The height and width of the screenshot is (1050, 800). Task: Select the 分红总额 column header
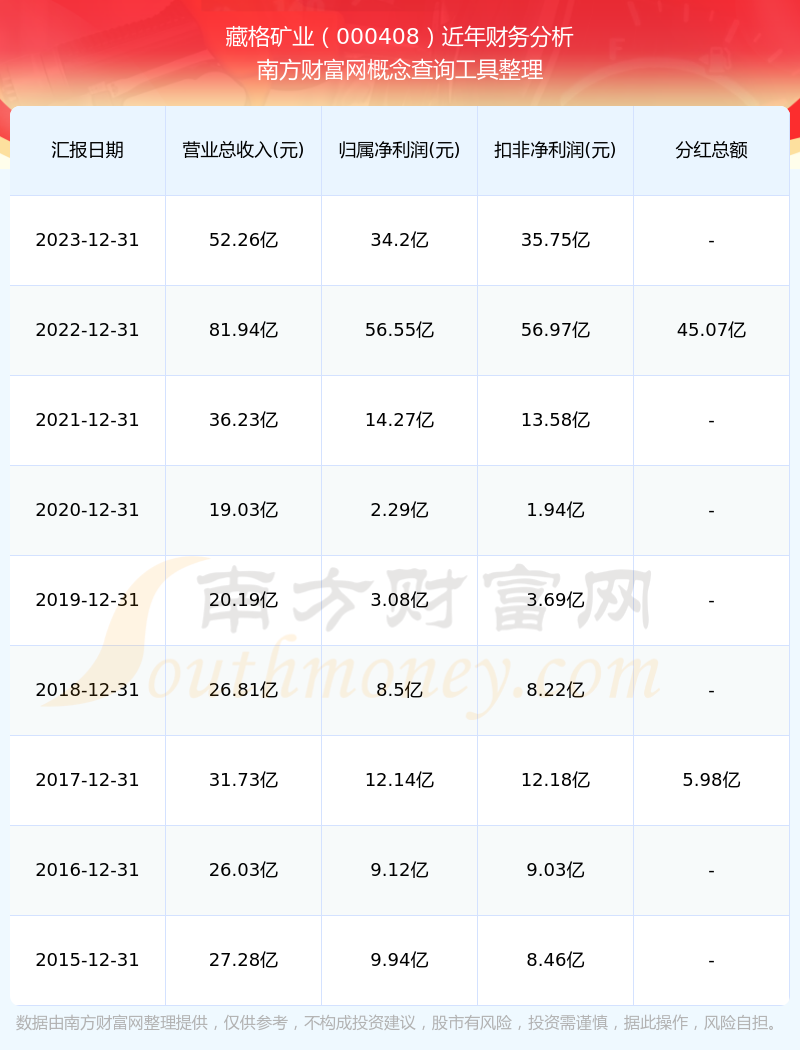(712, 150)
